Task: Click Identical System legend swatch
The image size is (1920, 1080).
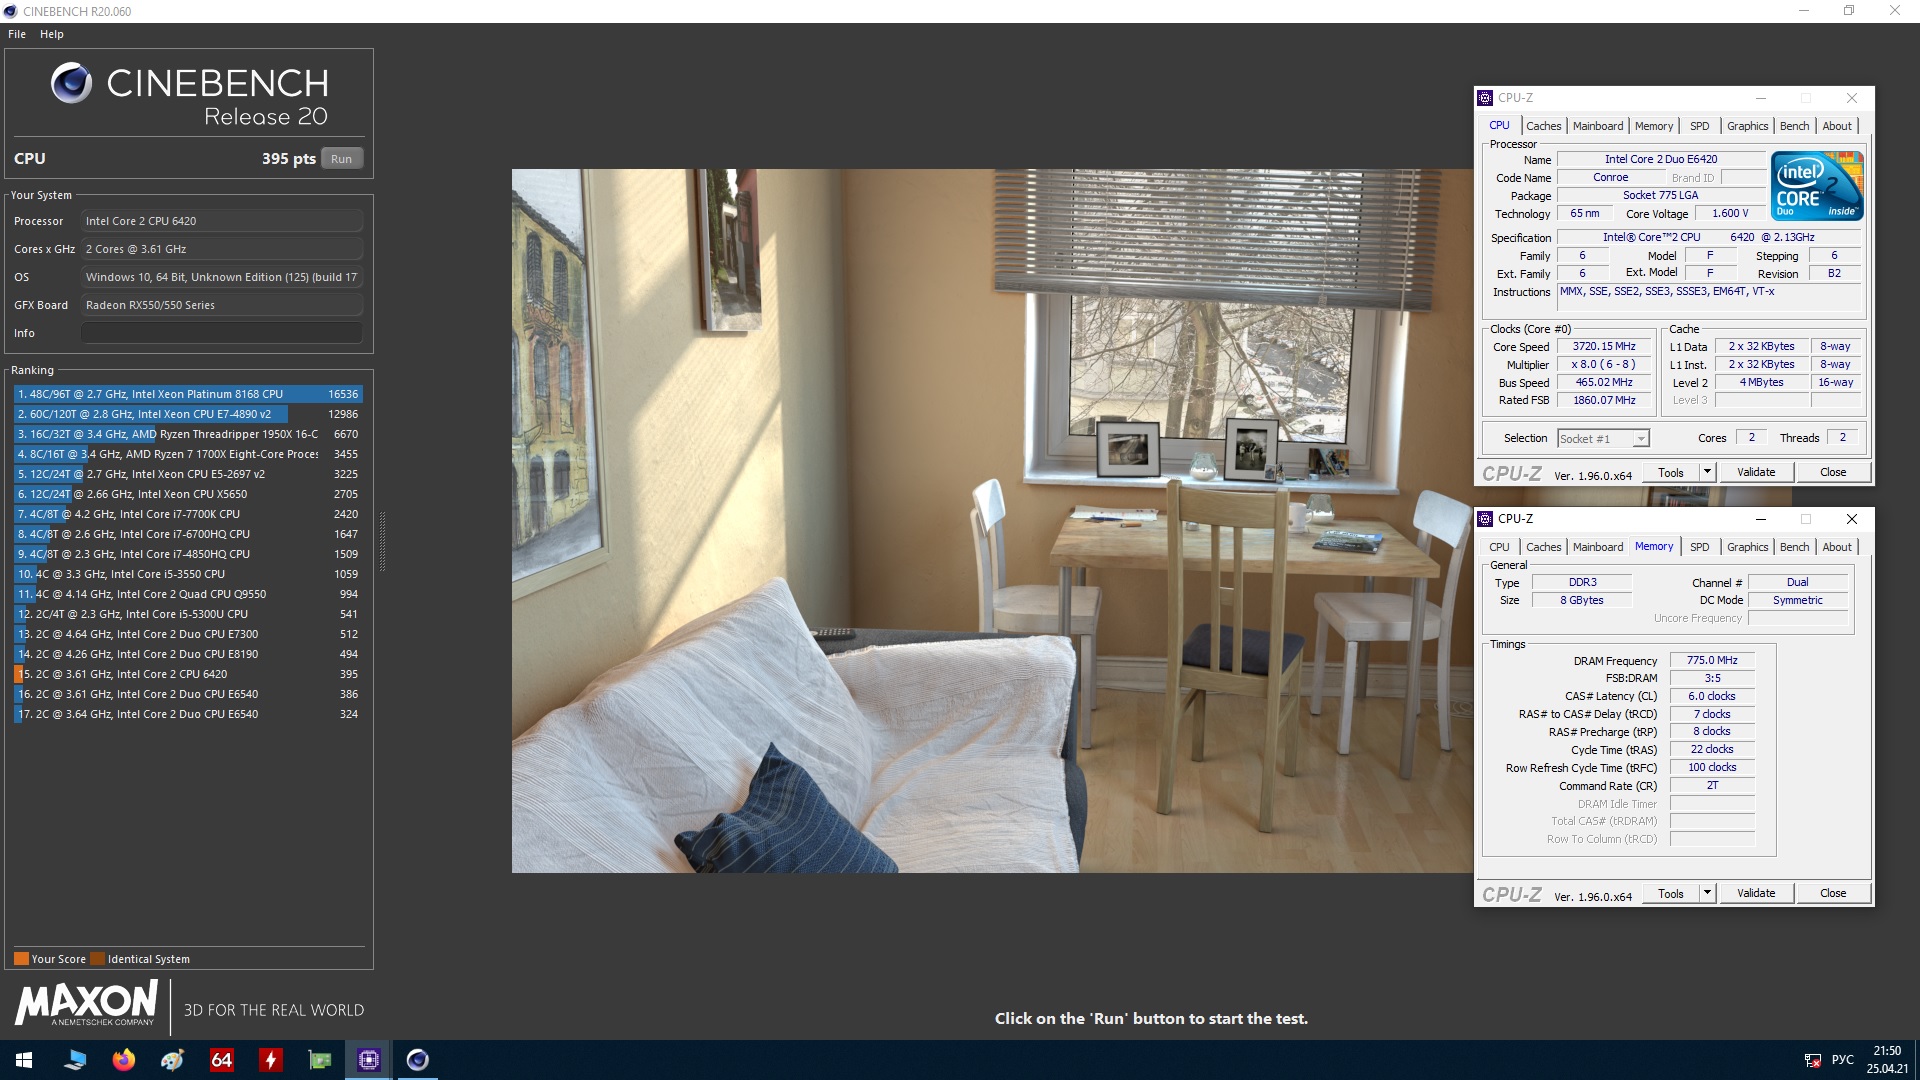Action: click(x=97, y=959)
